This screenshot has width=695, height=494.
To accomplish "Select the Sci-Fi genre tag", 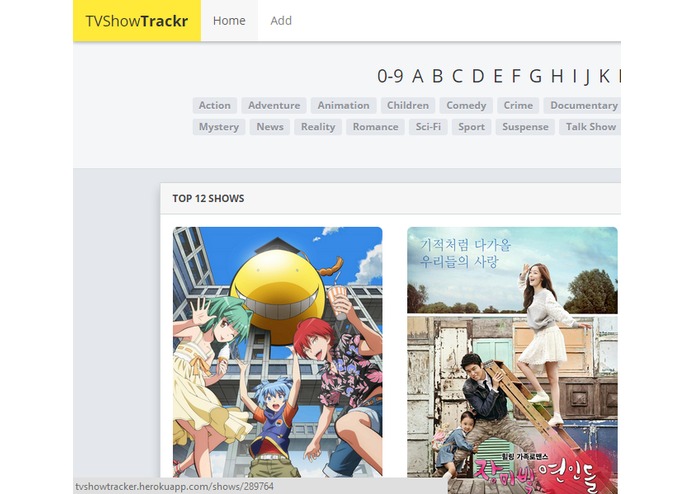I will coord(428,127).
